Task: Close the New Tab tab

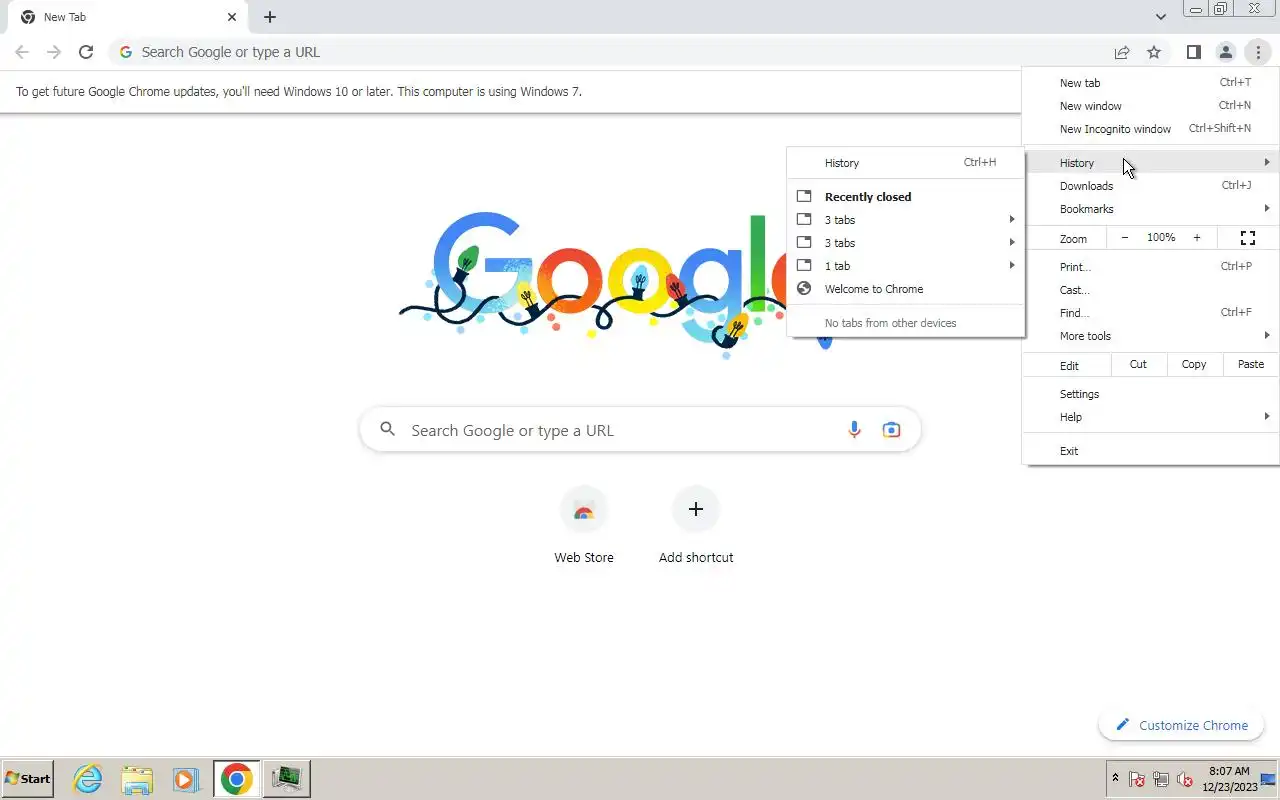Action: [232, 17]
